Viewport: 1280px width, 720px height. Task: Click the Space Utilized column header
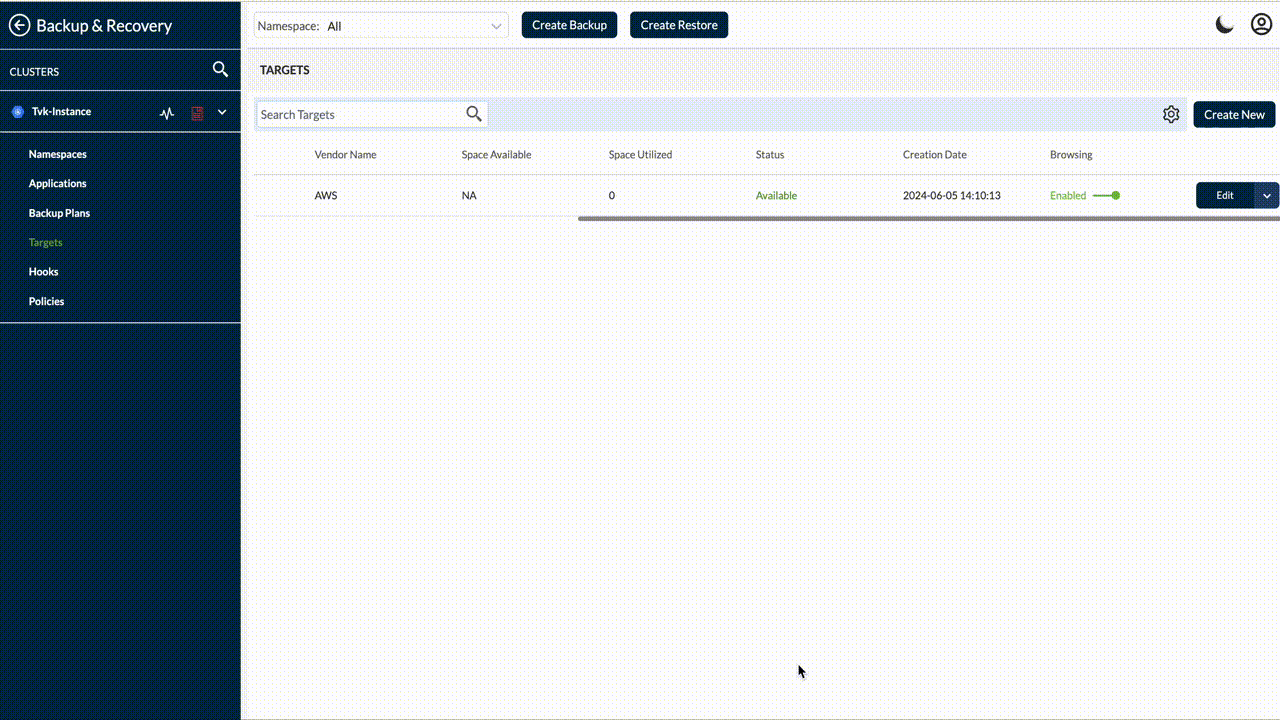point(640,155)
